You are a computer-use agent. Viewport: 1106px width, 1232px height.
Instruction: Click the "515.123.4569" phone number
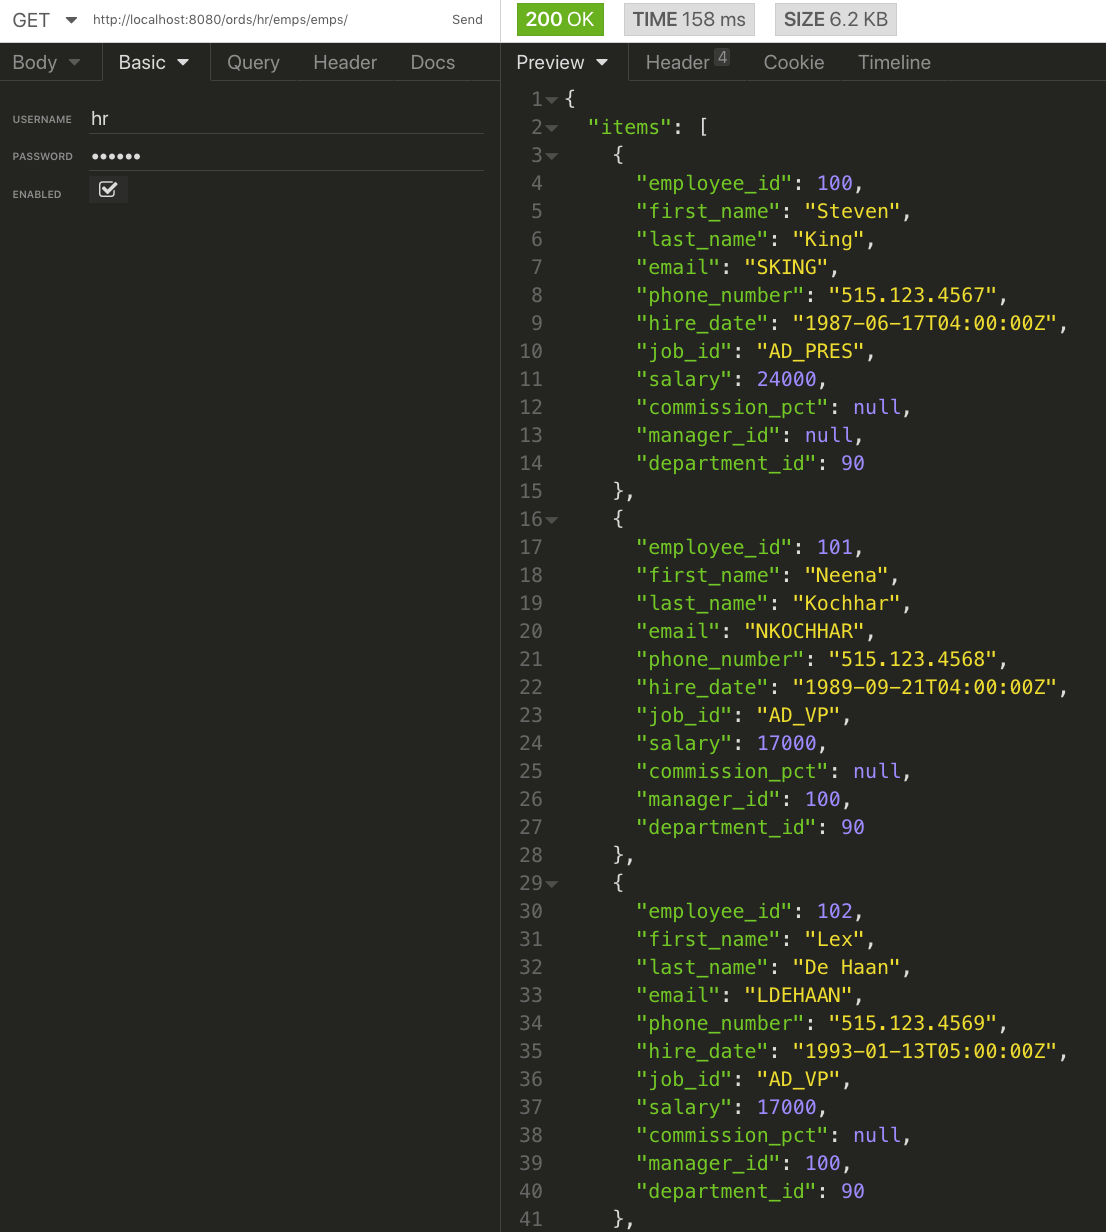click(x=913, y=1023)
